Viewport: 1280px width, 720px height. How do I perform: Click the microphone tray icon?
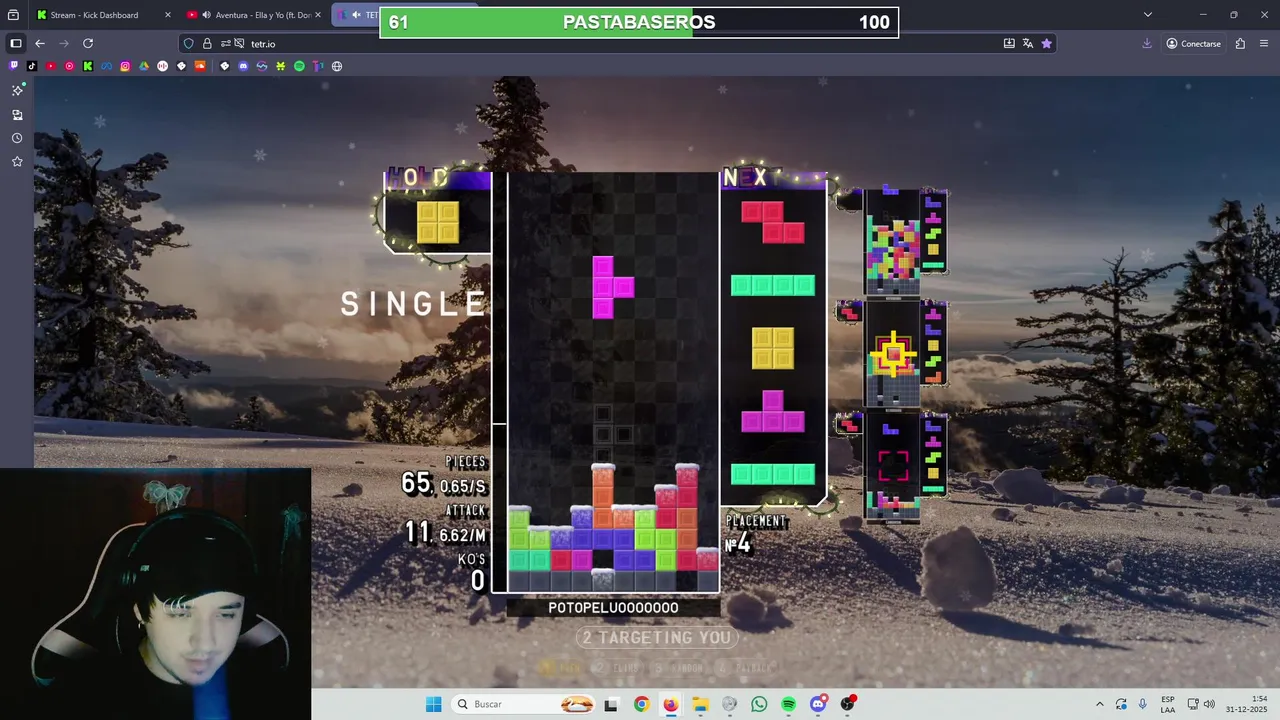tap(1142, 704)
